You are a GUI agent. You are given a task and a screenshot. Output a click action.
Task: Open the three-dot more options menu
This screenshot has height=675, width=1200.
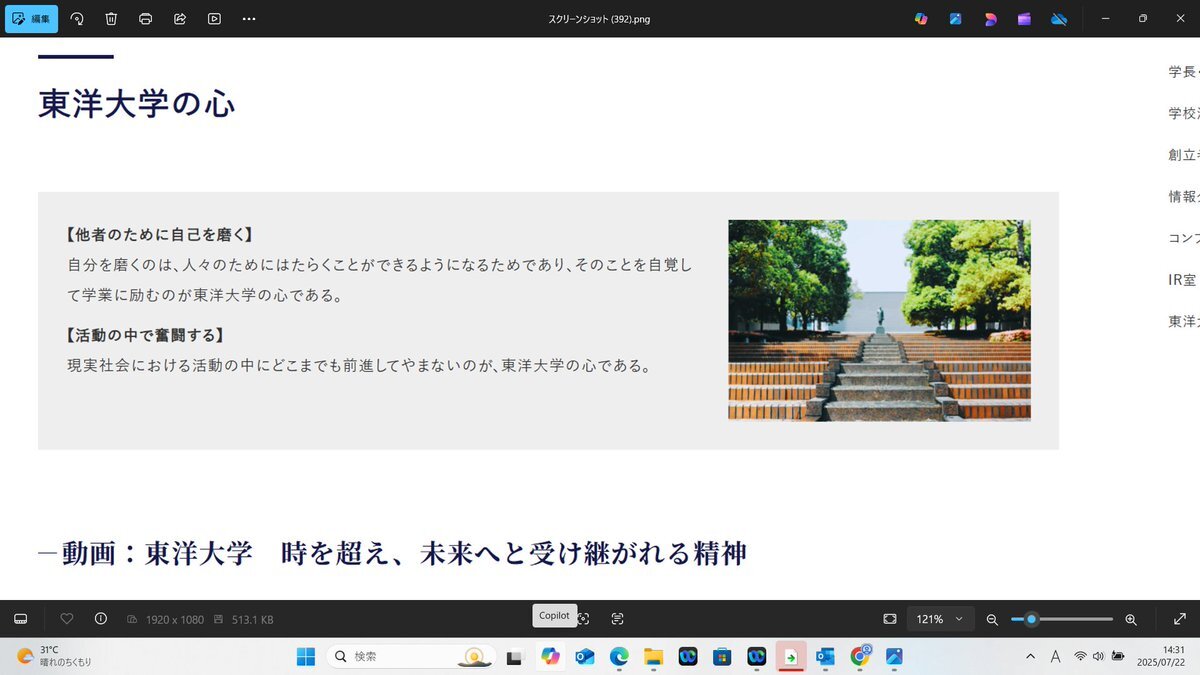[x=249, y=19]
